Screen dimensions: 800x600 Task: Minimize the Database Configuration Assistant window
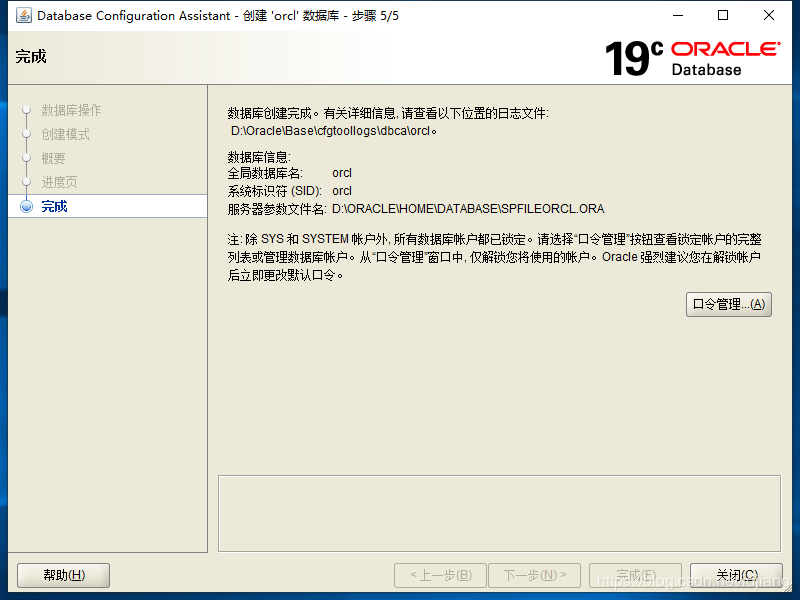click(678, 15)
